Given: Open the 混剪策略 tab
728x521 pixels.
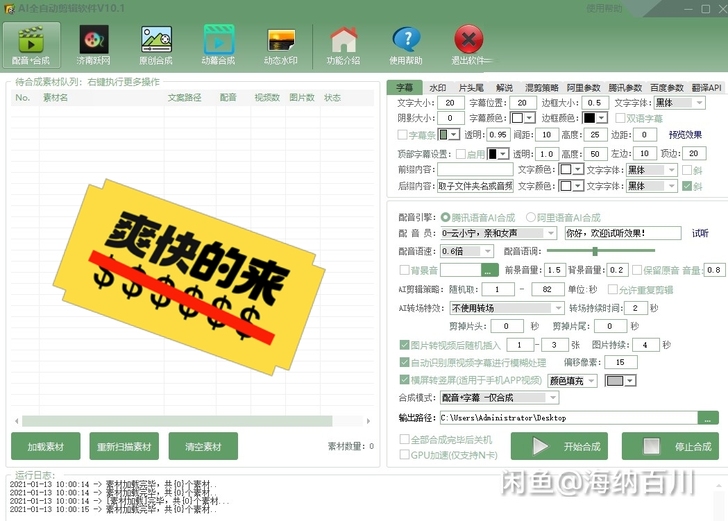Looking at the screenshot, I should [x=541, y=88].
